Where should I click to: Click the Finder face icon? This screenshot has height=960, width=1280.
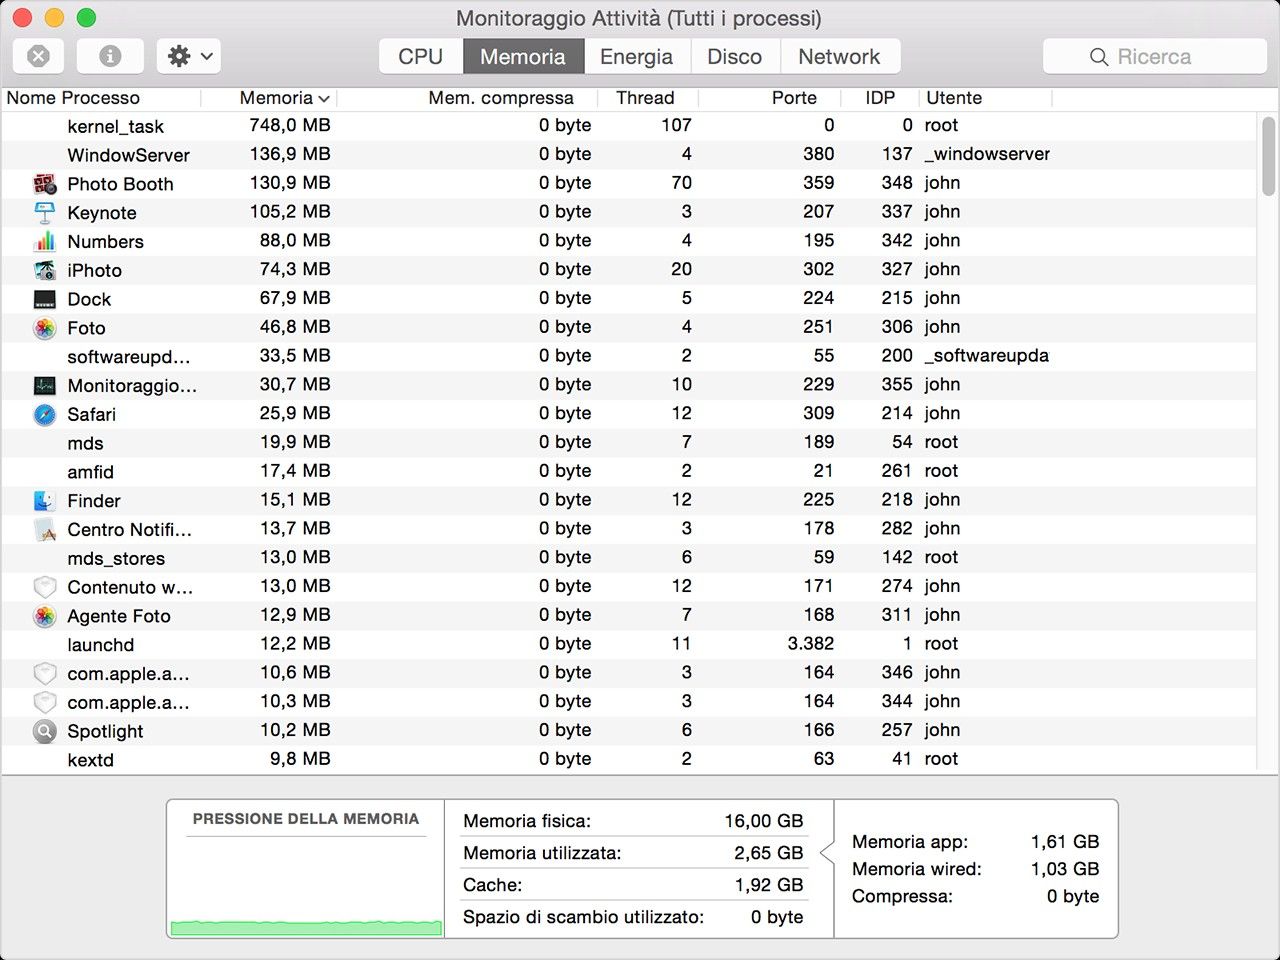(45, 501)
